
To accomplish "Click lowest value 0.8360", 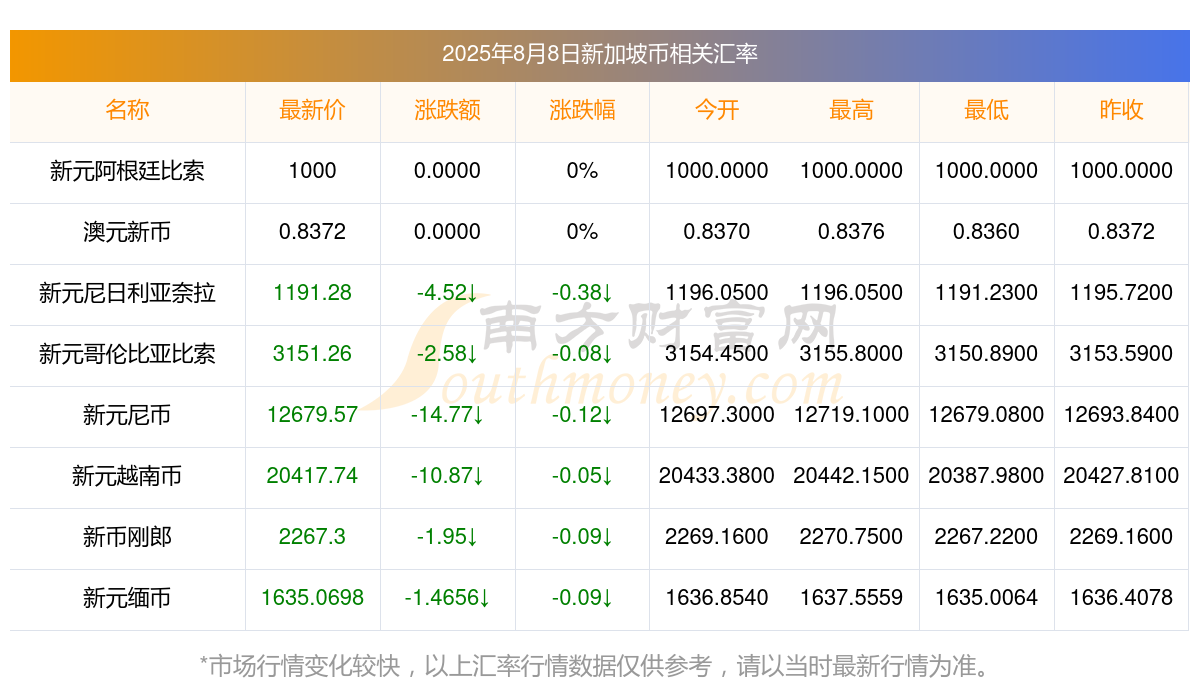I will 986,232.
